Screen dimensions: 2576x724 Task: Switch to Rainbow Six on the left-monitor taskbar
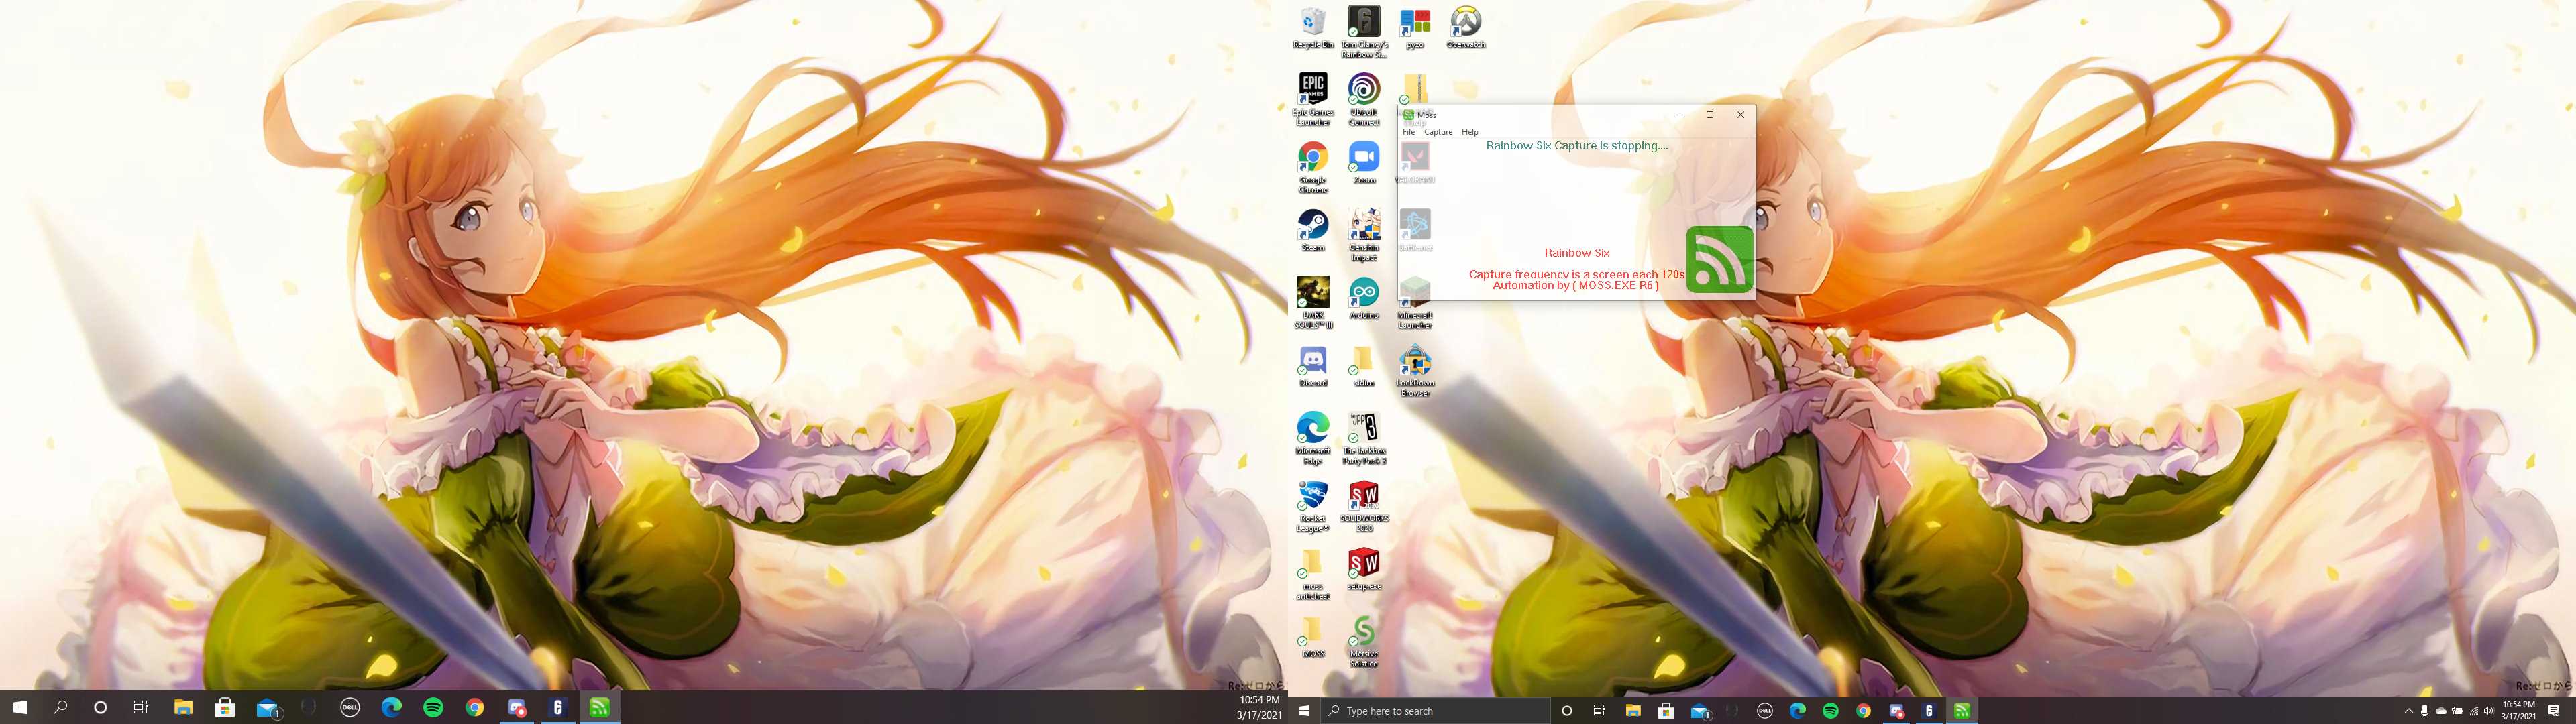(558, 707)
